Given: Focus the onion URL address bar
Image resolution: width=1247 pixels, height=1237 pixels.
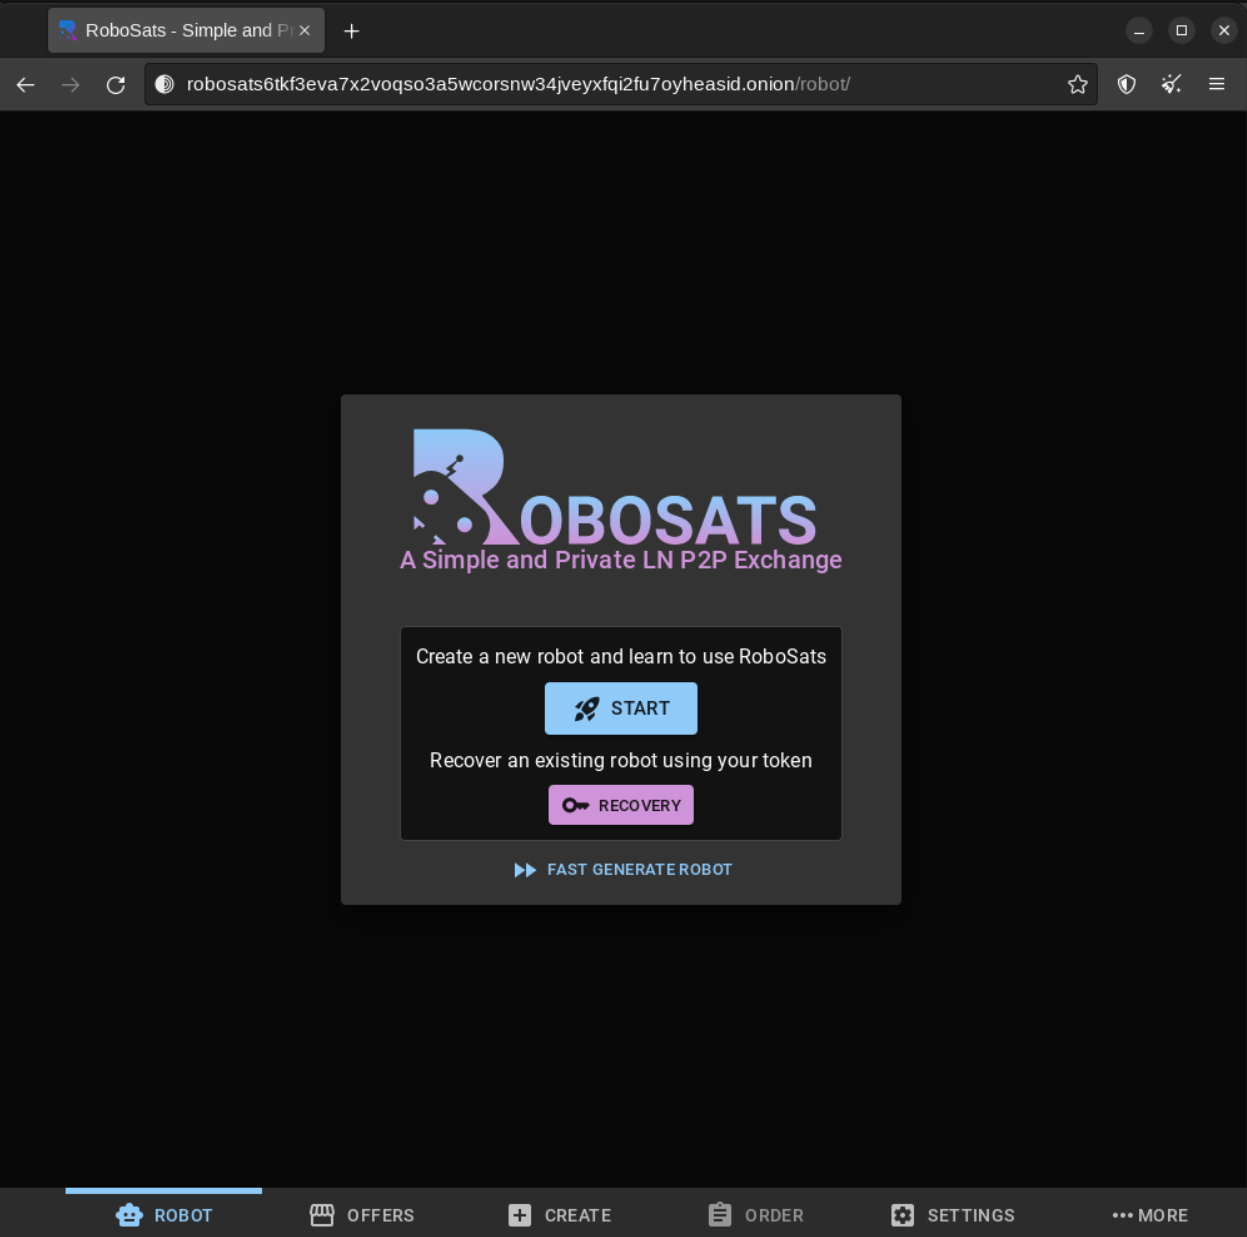Looking at the screenshot, I should point(600,85).
